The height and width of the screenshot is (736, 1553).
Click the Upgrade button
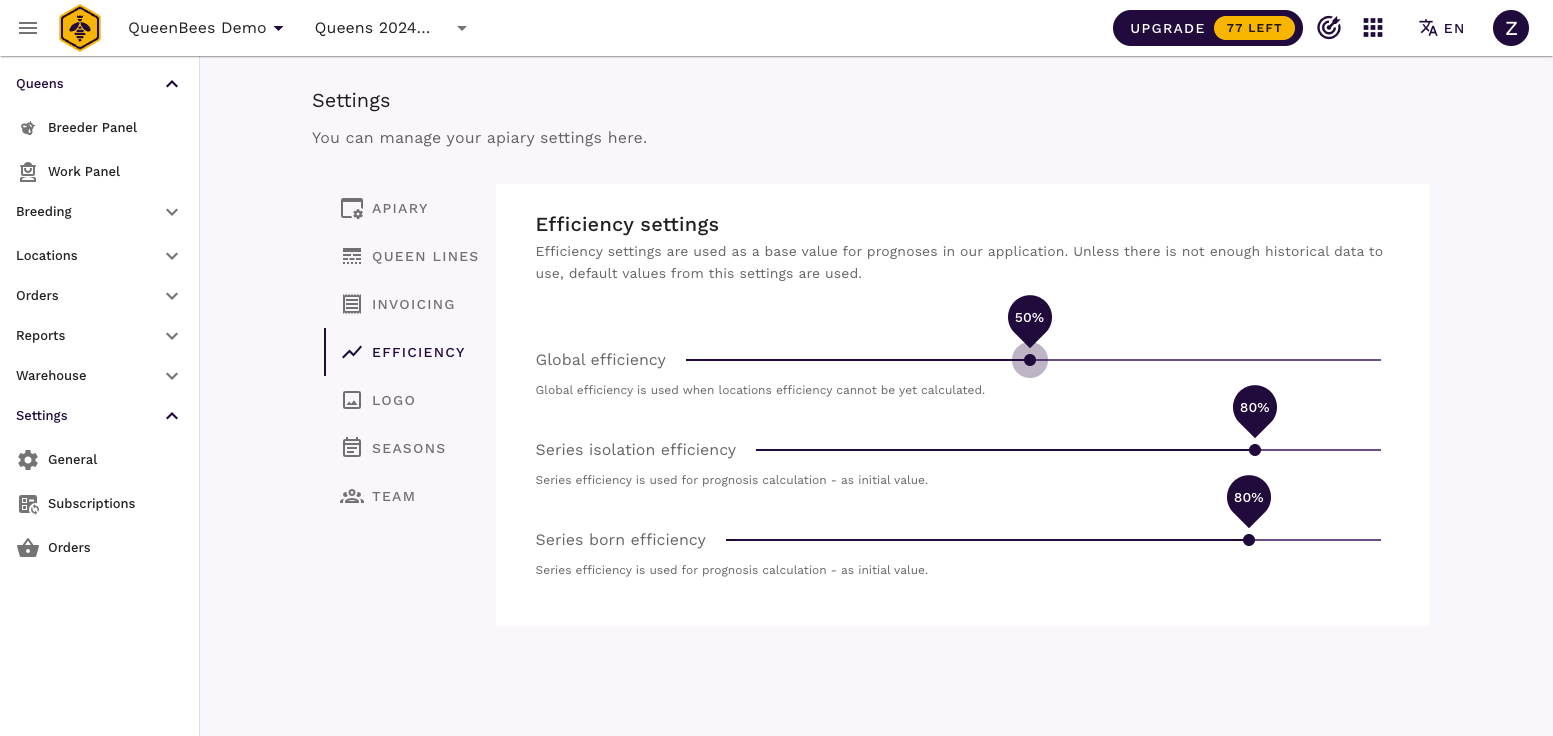[x=1207, y=28]
